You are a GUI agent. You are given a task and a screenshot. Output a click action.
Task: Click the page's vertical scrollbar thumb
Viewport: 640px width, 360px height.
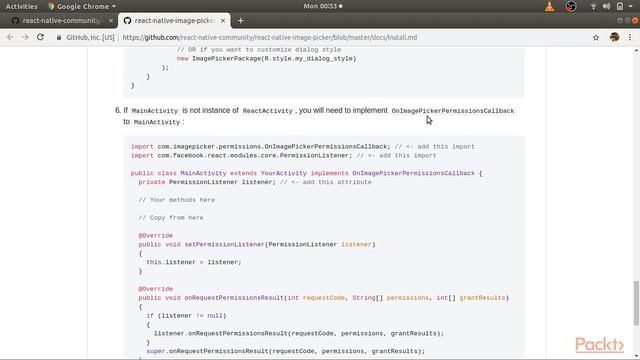(x=636, y=303)
